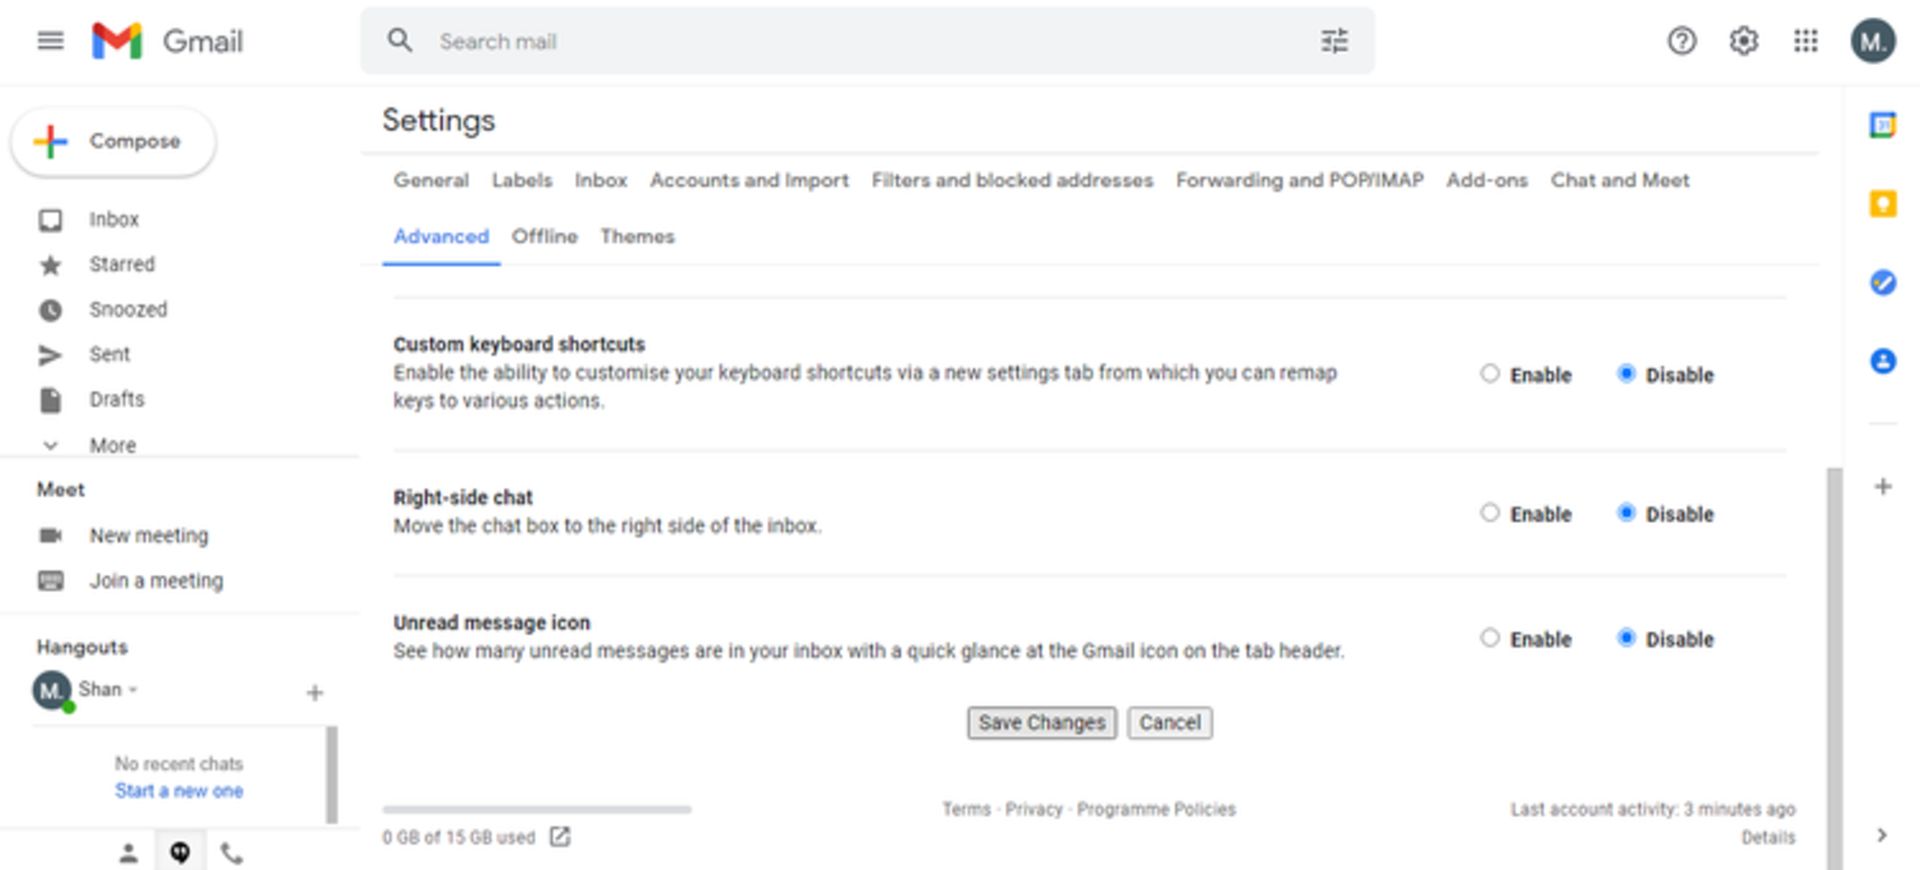Open the Support help icon
Screen dimensions: 1920x870
1681,41
